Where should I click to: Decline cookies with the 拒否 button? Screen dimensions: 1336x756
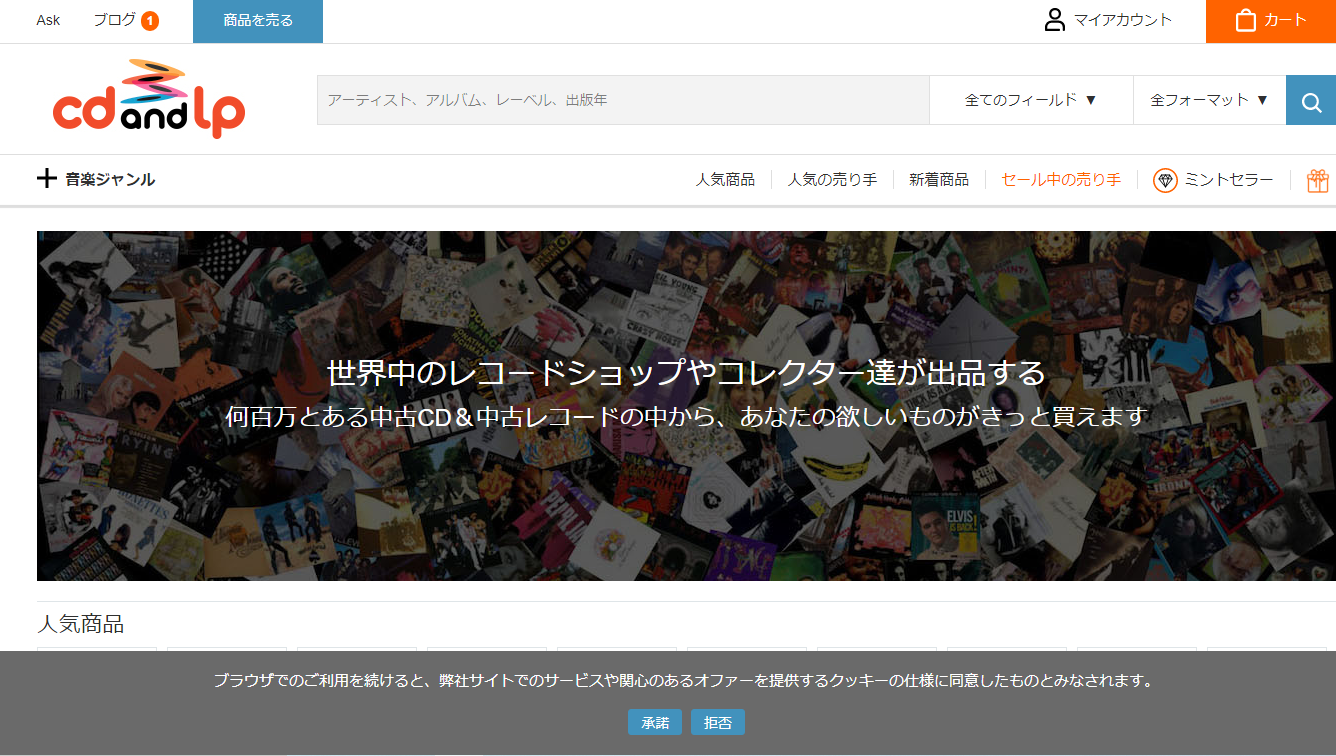[x=718, y=723]
